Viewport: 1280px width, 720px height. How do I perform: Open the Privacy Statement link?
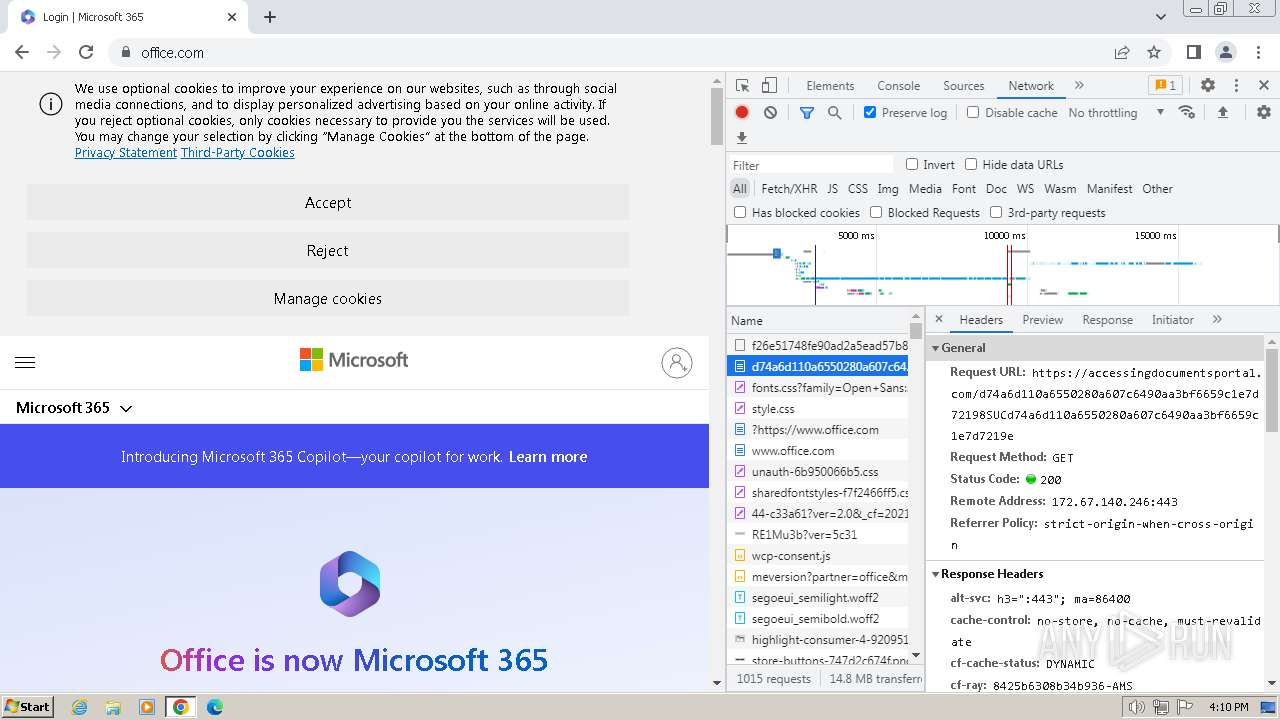[126, 153]
